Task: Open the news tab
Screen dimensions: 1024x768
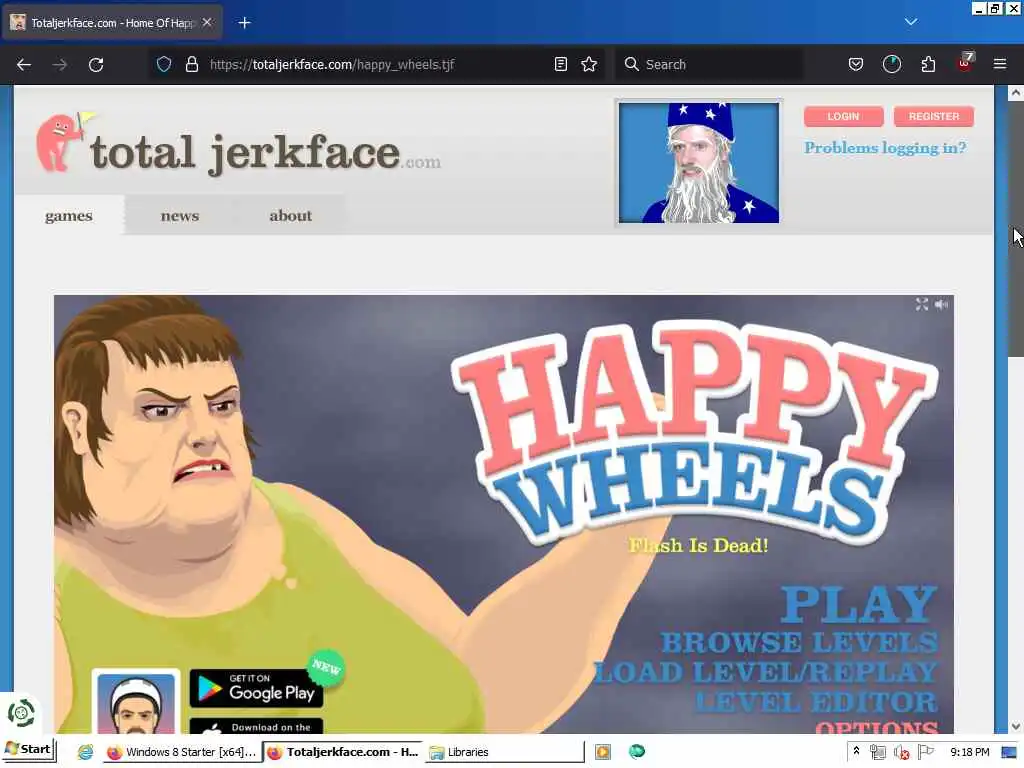Action: 180,216
